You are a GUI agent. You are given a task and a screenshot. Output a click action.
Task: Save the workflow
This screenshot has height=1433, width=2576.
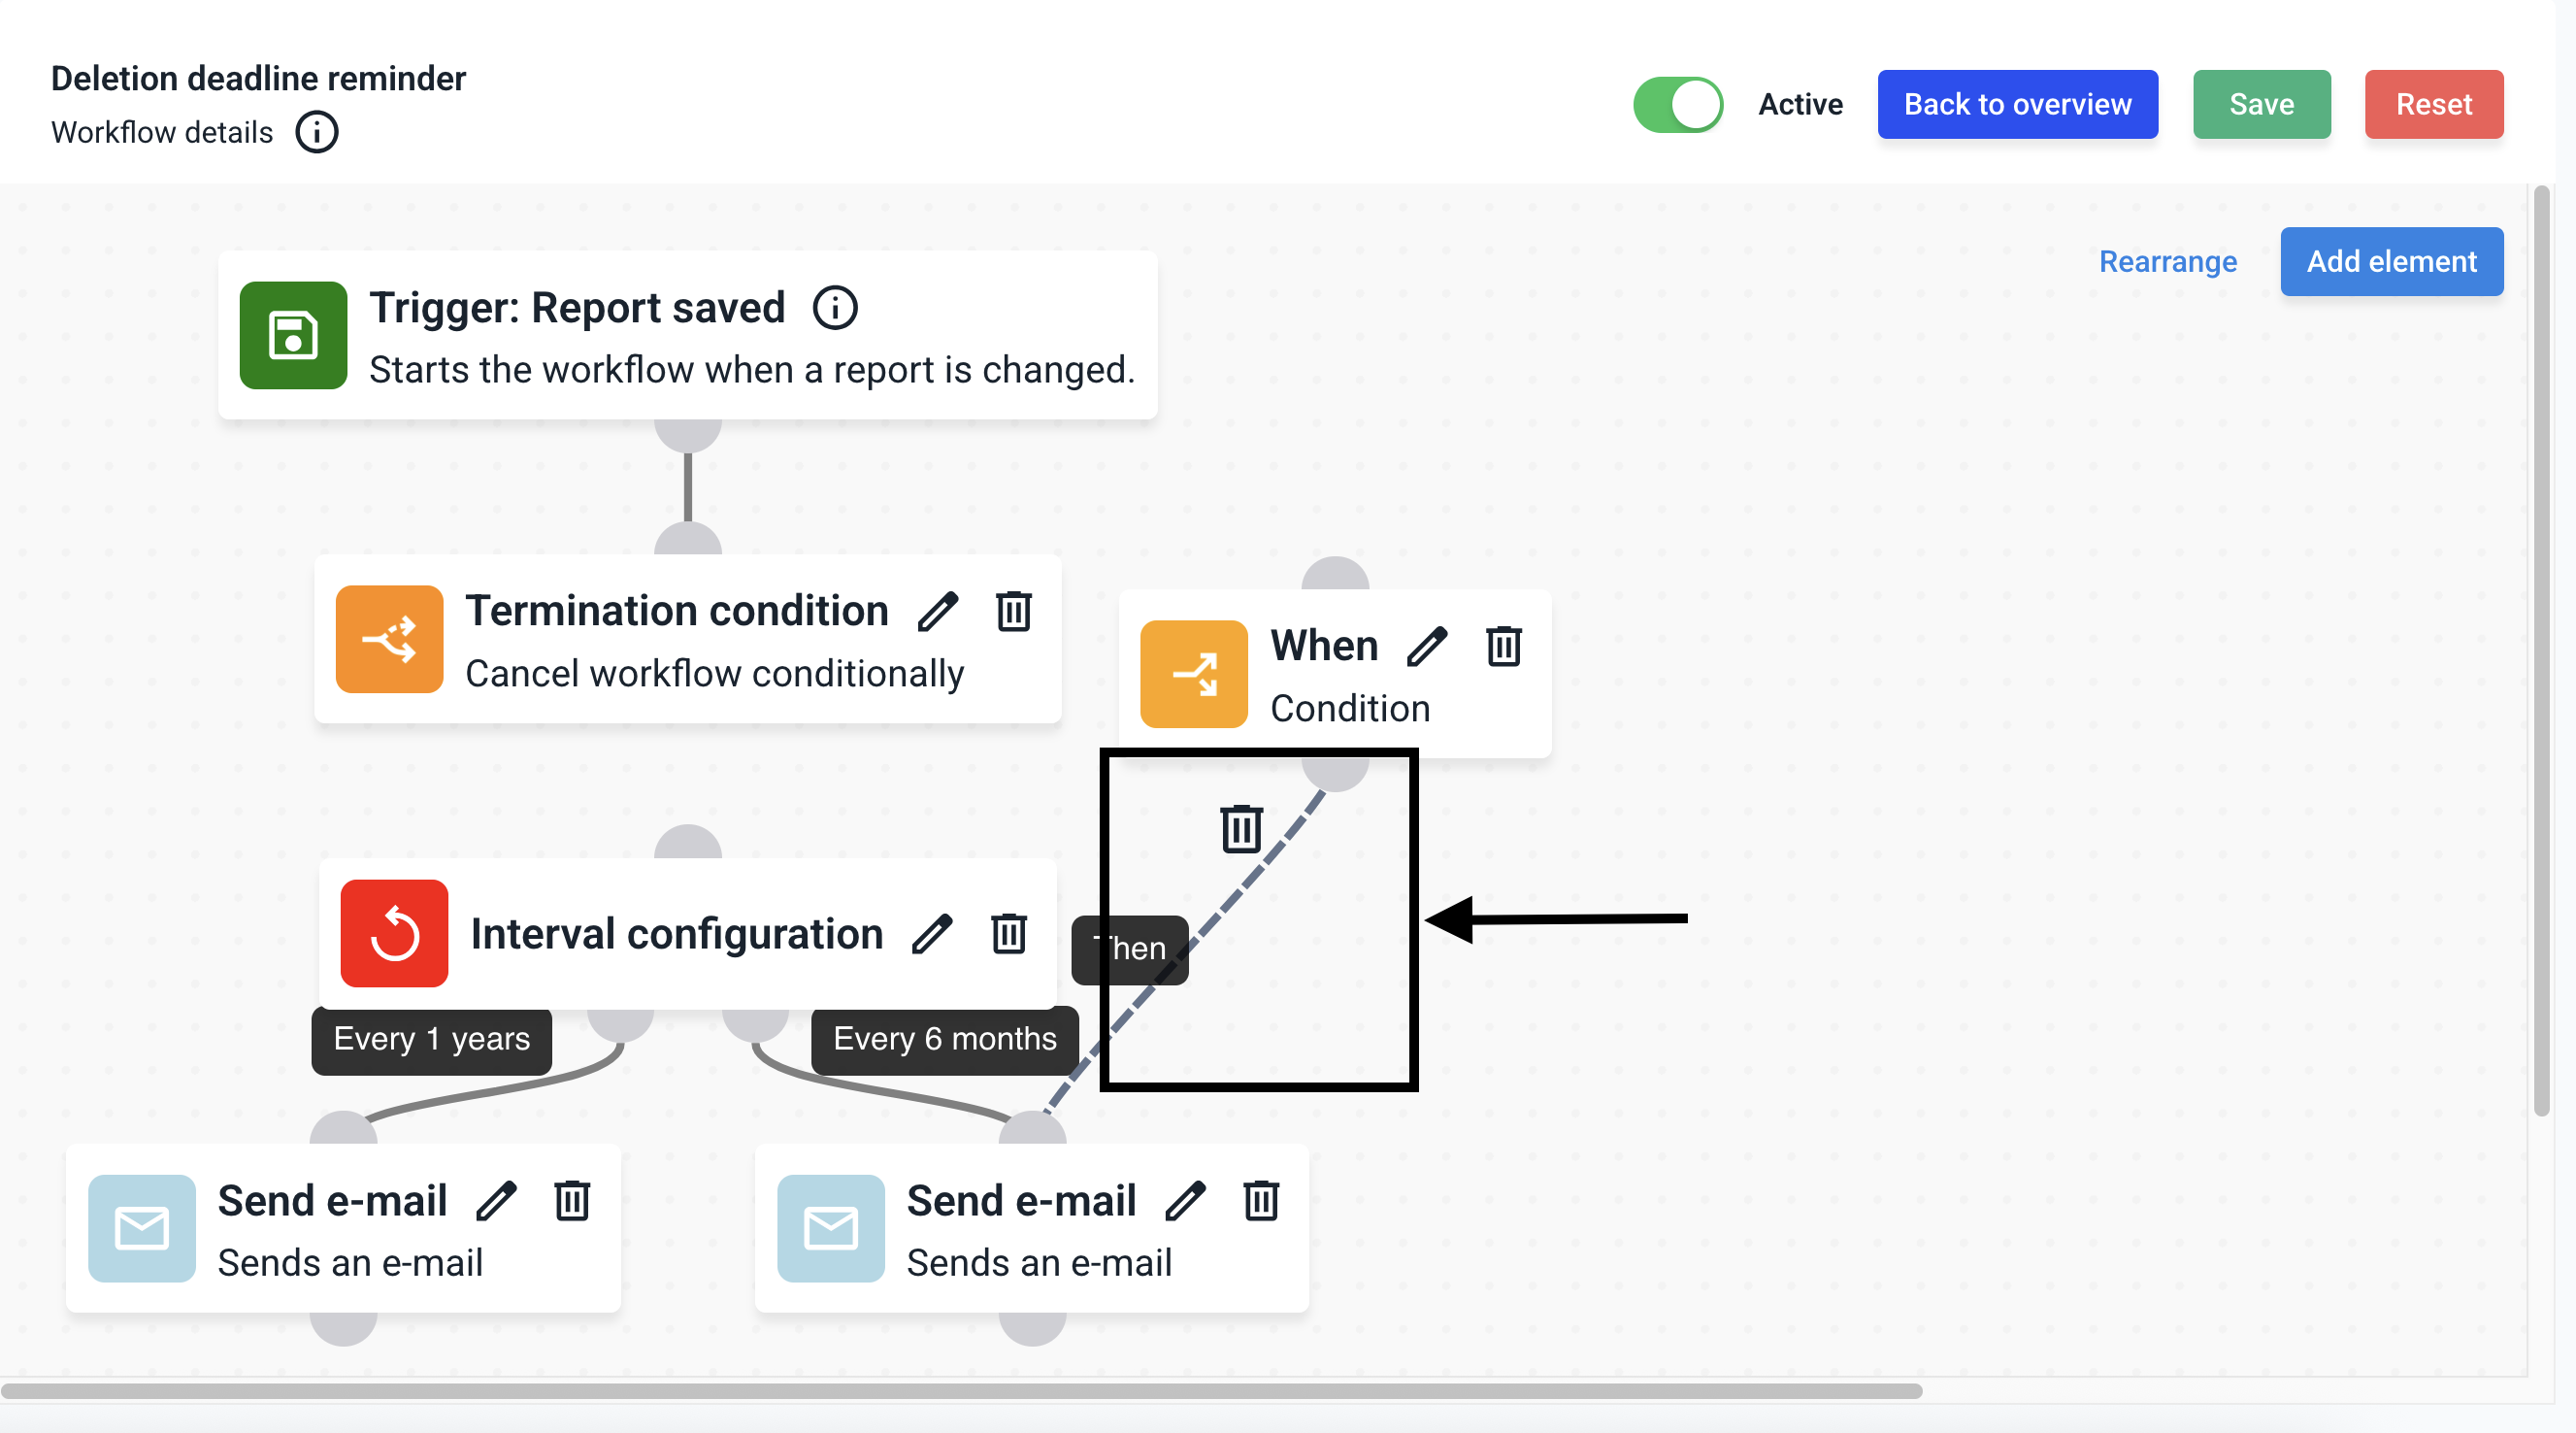(2260, 104)
